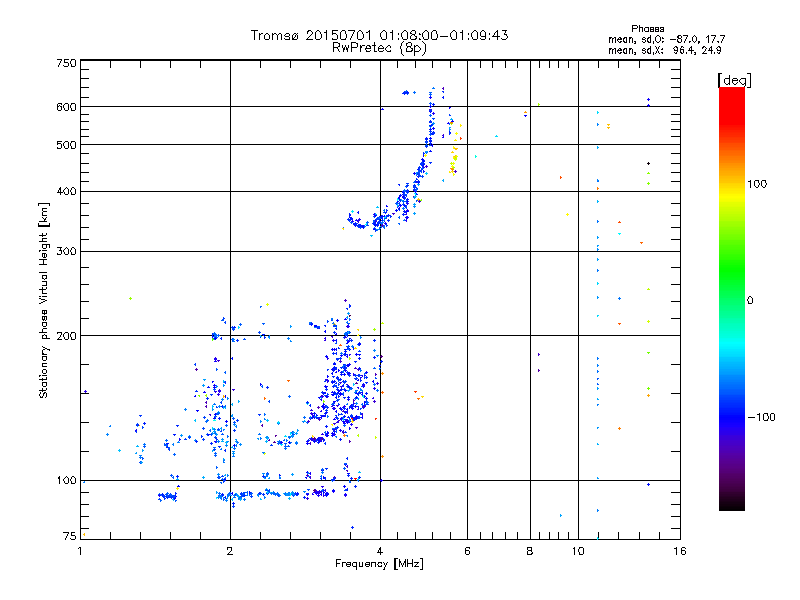This screenshot has width=800, height=600.
Task: Click the RwPretec (8p) subtitle
Action: [x=379, y=48]
